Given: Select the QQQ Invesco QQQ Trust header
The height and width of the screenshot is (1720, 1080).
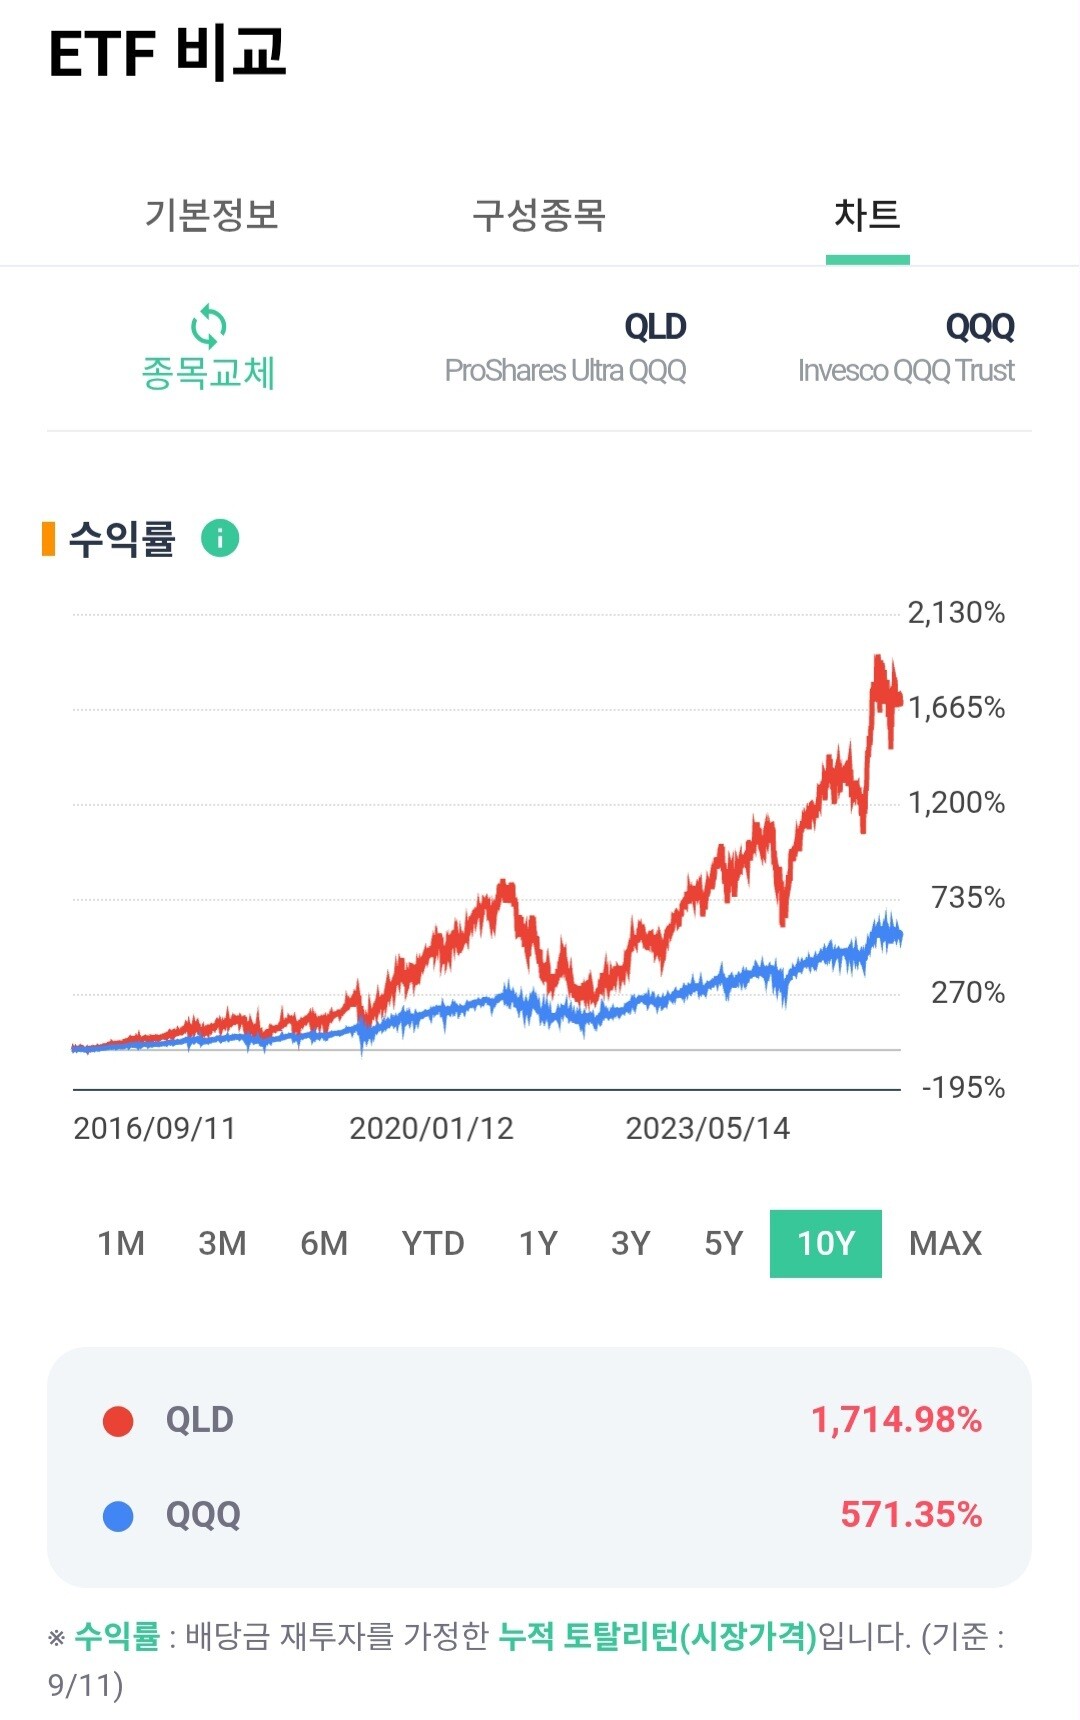Looking at the screenshot, I should [x=906, y=348].
